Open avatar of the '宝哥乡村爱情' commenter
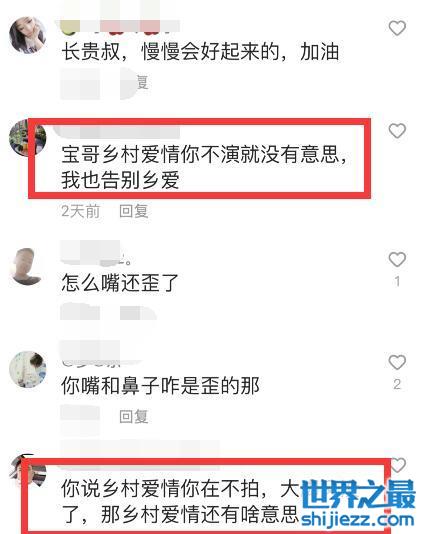 point(27,138)
